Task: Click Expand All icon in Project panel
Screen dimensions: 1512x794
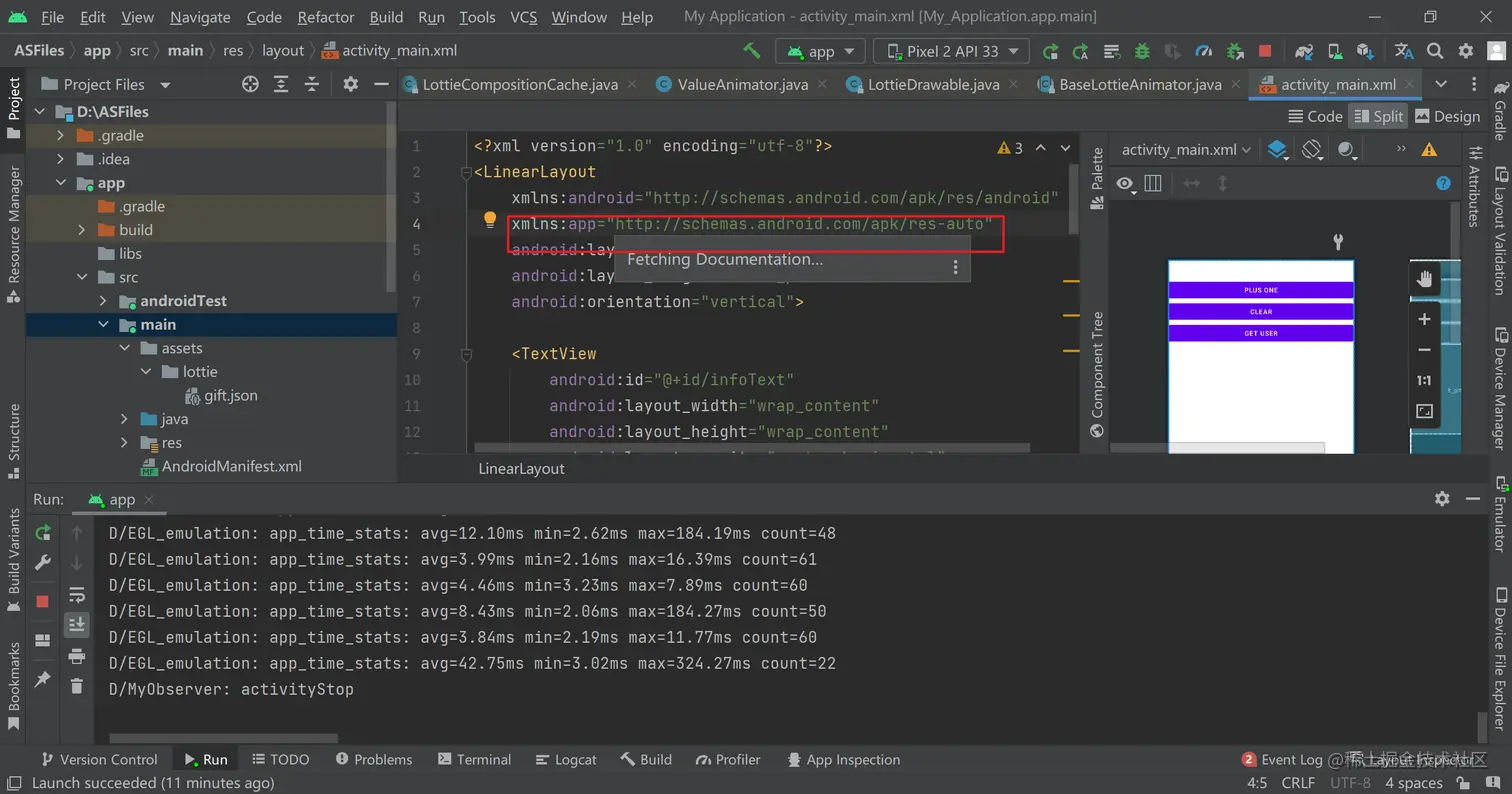Action: coord(281,84)
